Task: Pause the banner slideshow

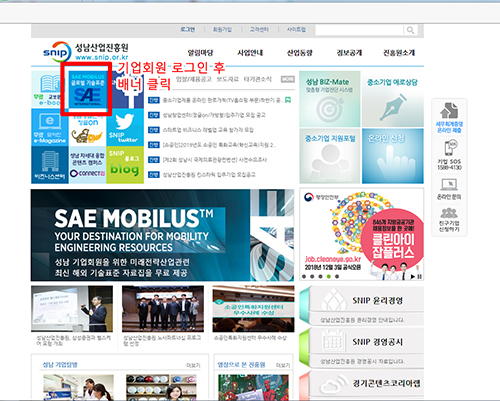Action: [420, 276]
